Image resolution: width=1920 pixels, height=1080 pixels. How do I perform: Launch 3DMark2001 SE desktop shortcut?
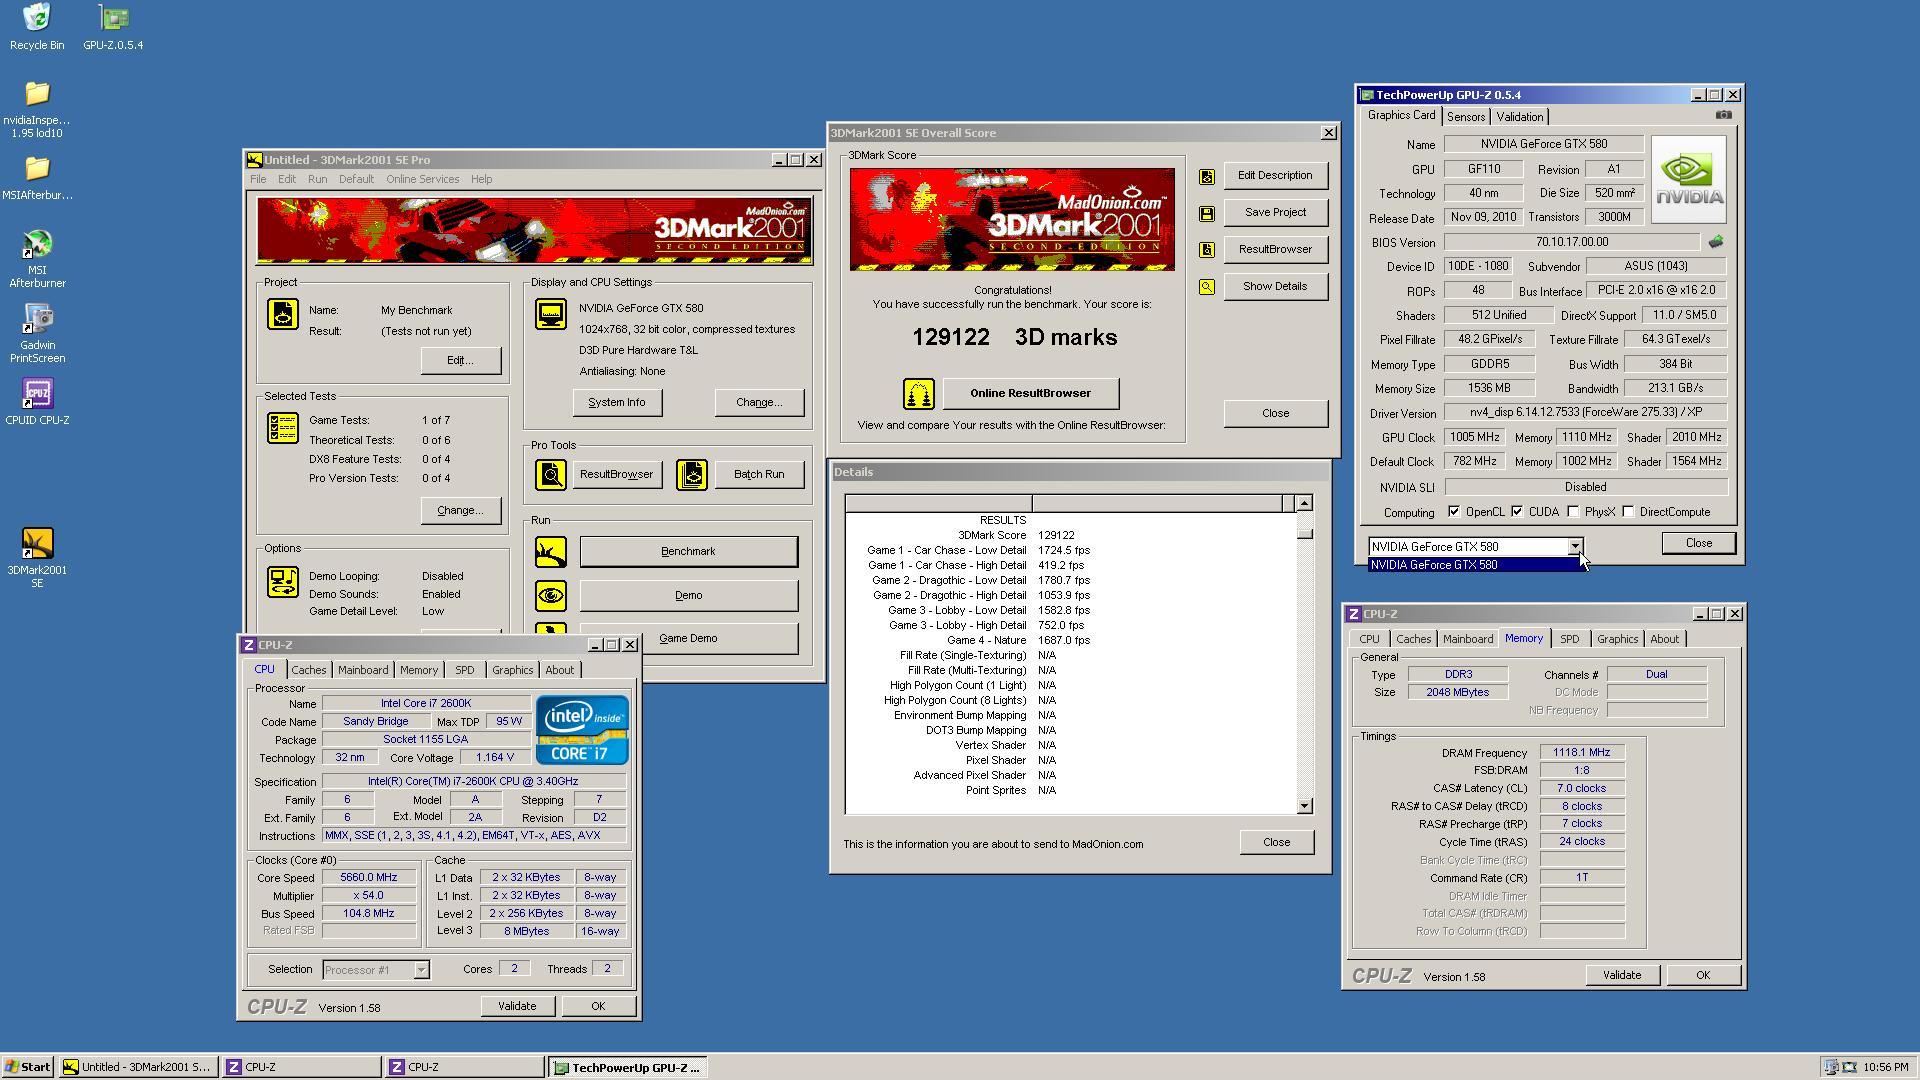click(37, 558)
